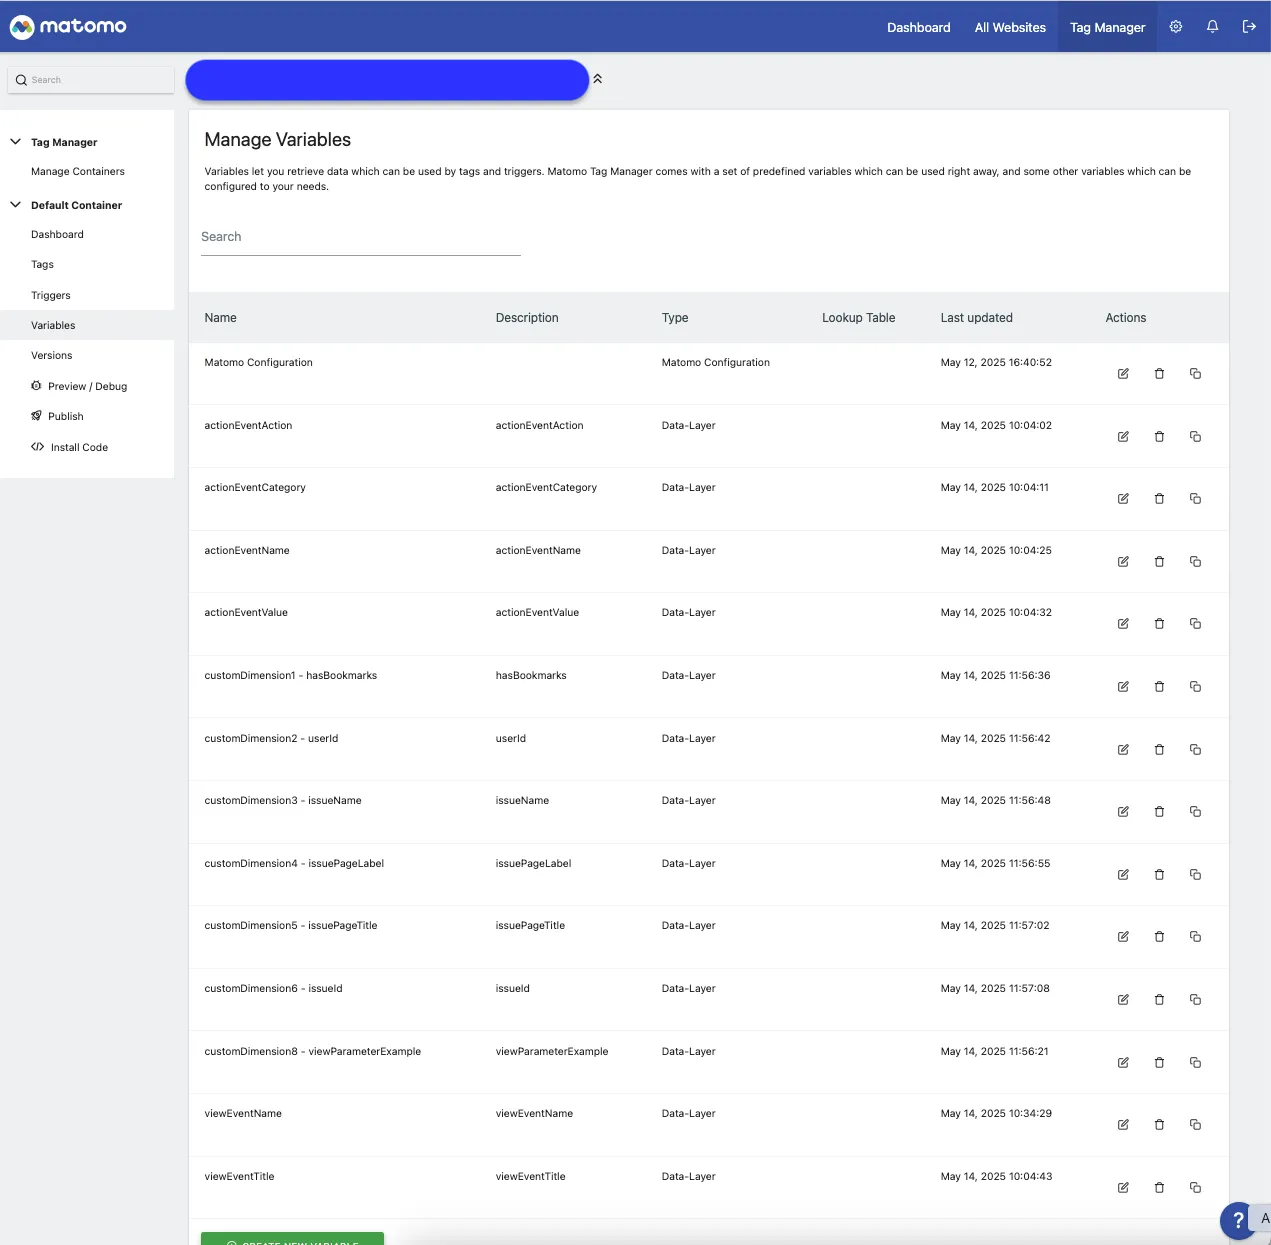Go to Dashboard in the top navigation

tap(919, 28)
